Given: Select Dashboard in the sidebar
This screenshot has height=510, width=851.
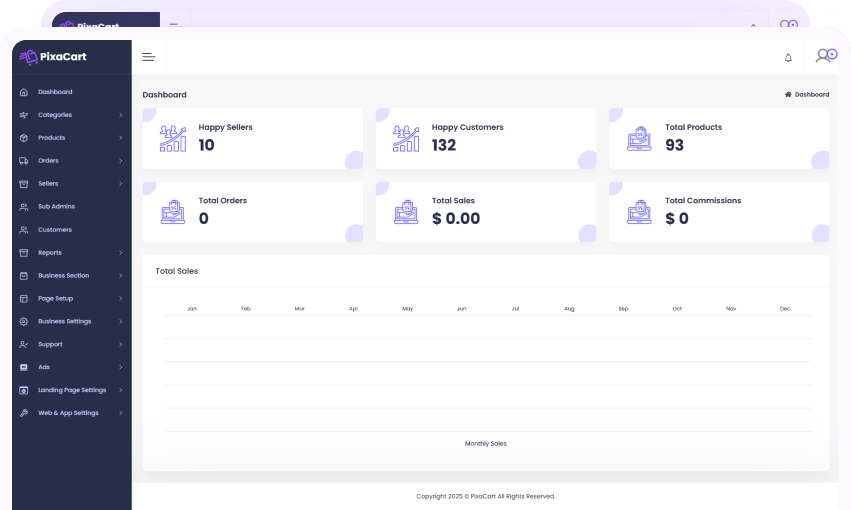Looking at the screenshot, I should [x=55, y=92].
